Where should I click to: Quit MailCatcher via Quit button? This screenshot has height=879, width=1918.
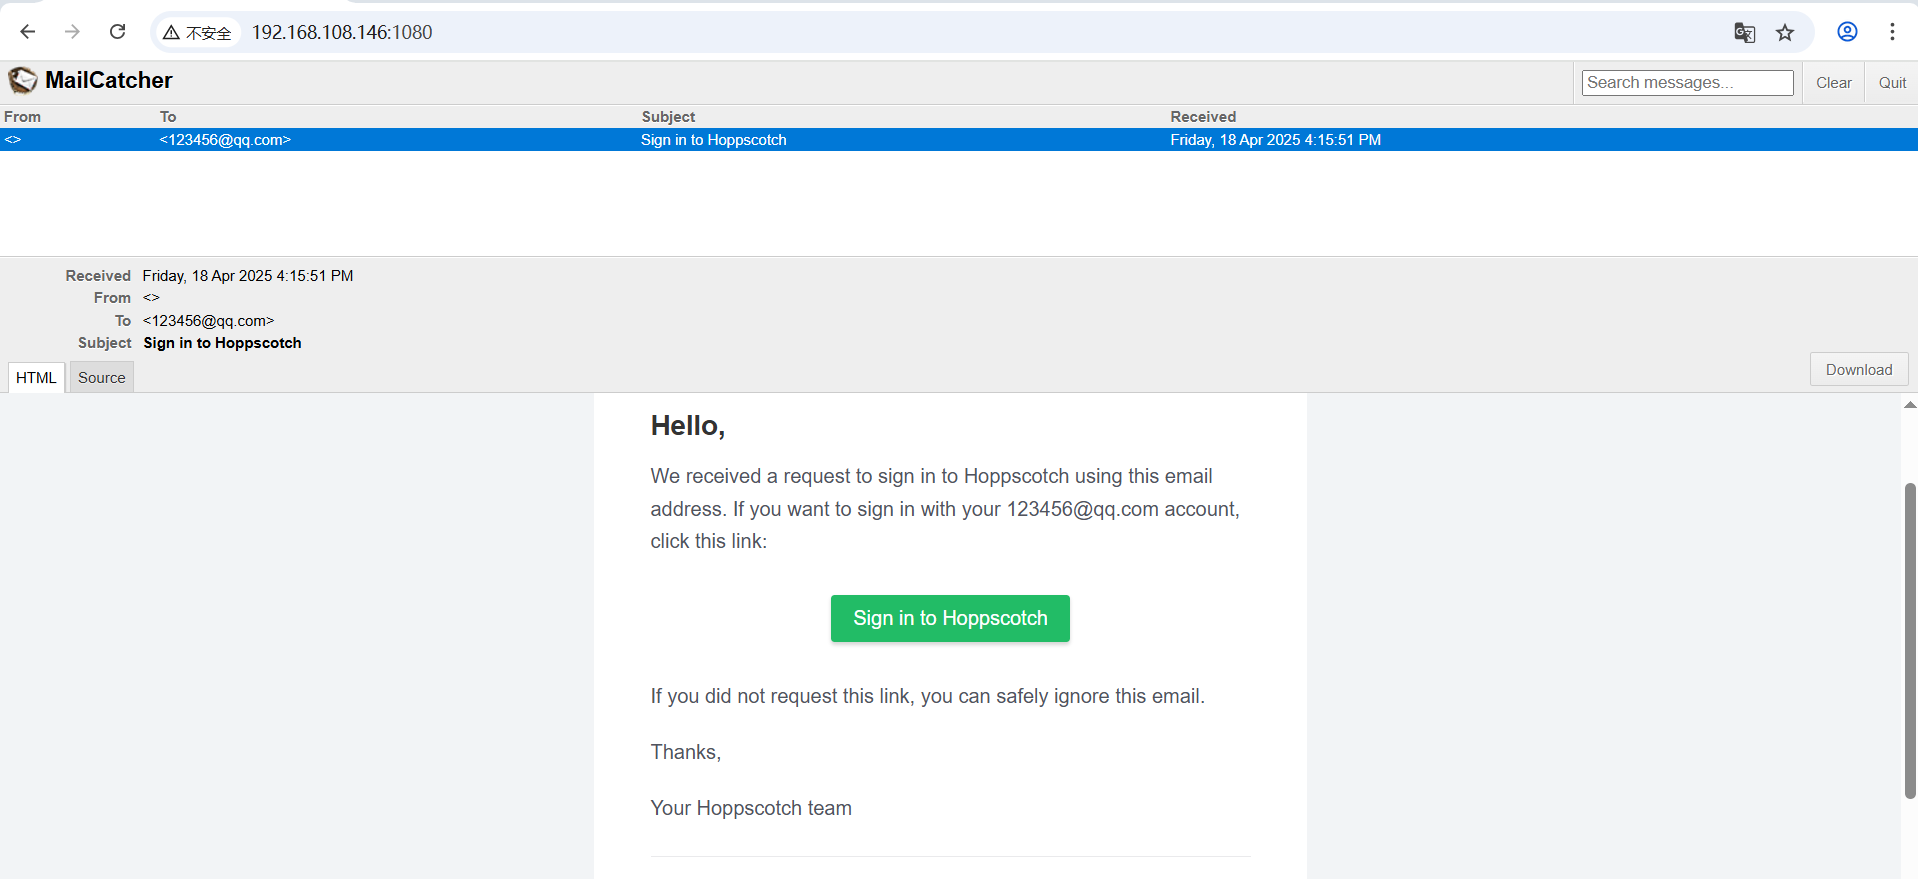[1892, 83]
